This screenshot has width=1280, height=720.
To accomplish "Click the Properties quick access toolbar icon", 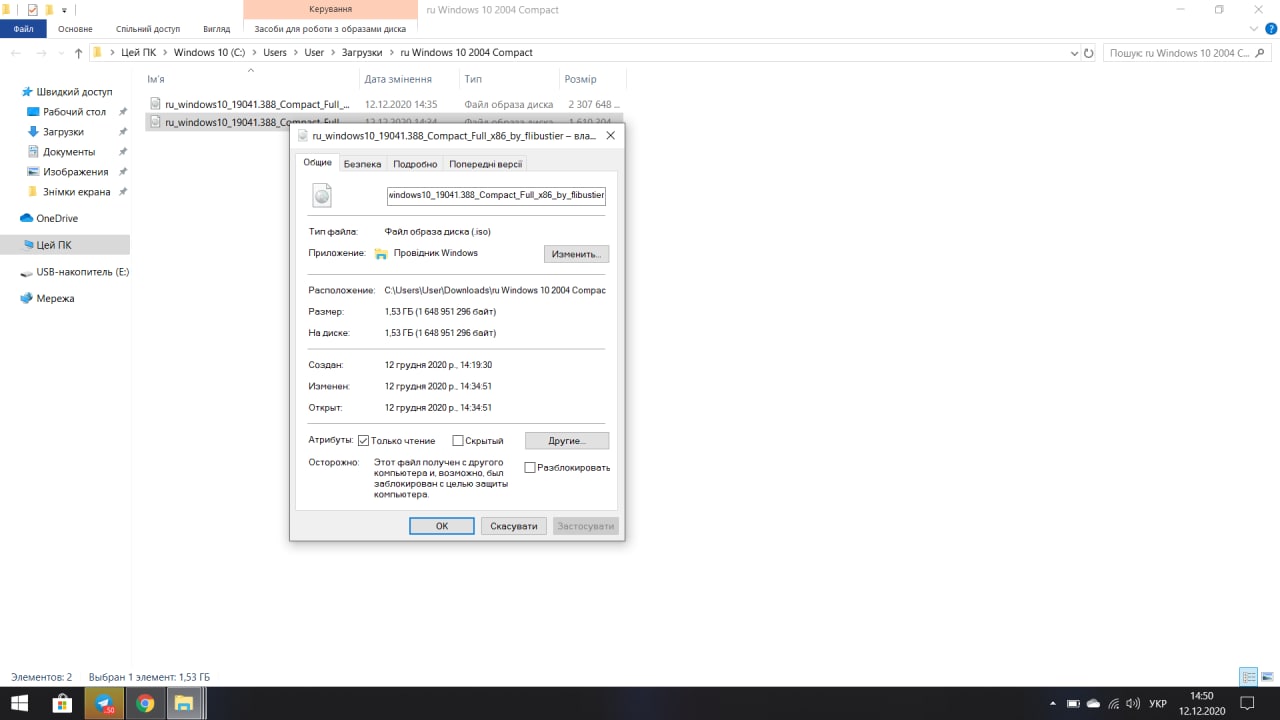I will (32, 9).
